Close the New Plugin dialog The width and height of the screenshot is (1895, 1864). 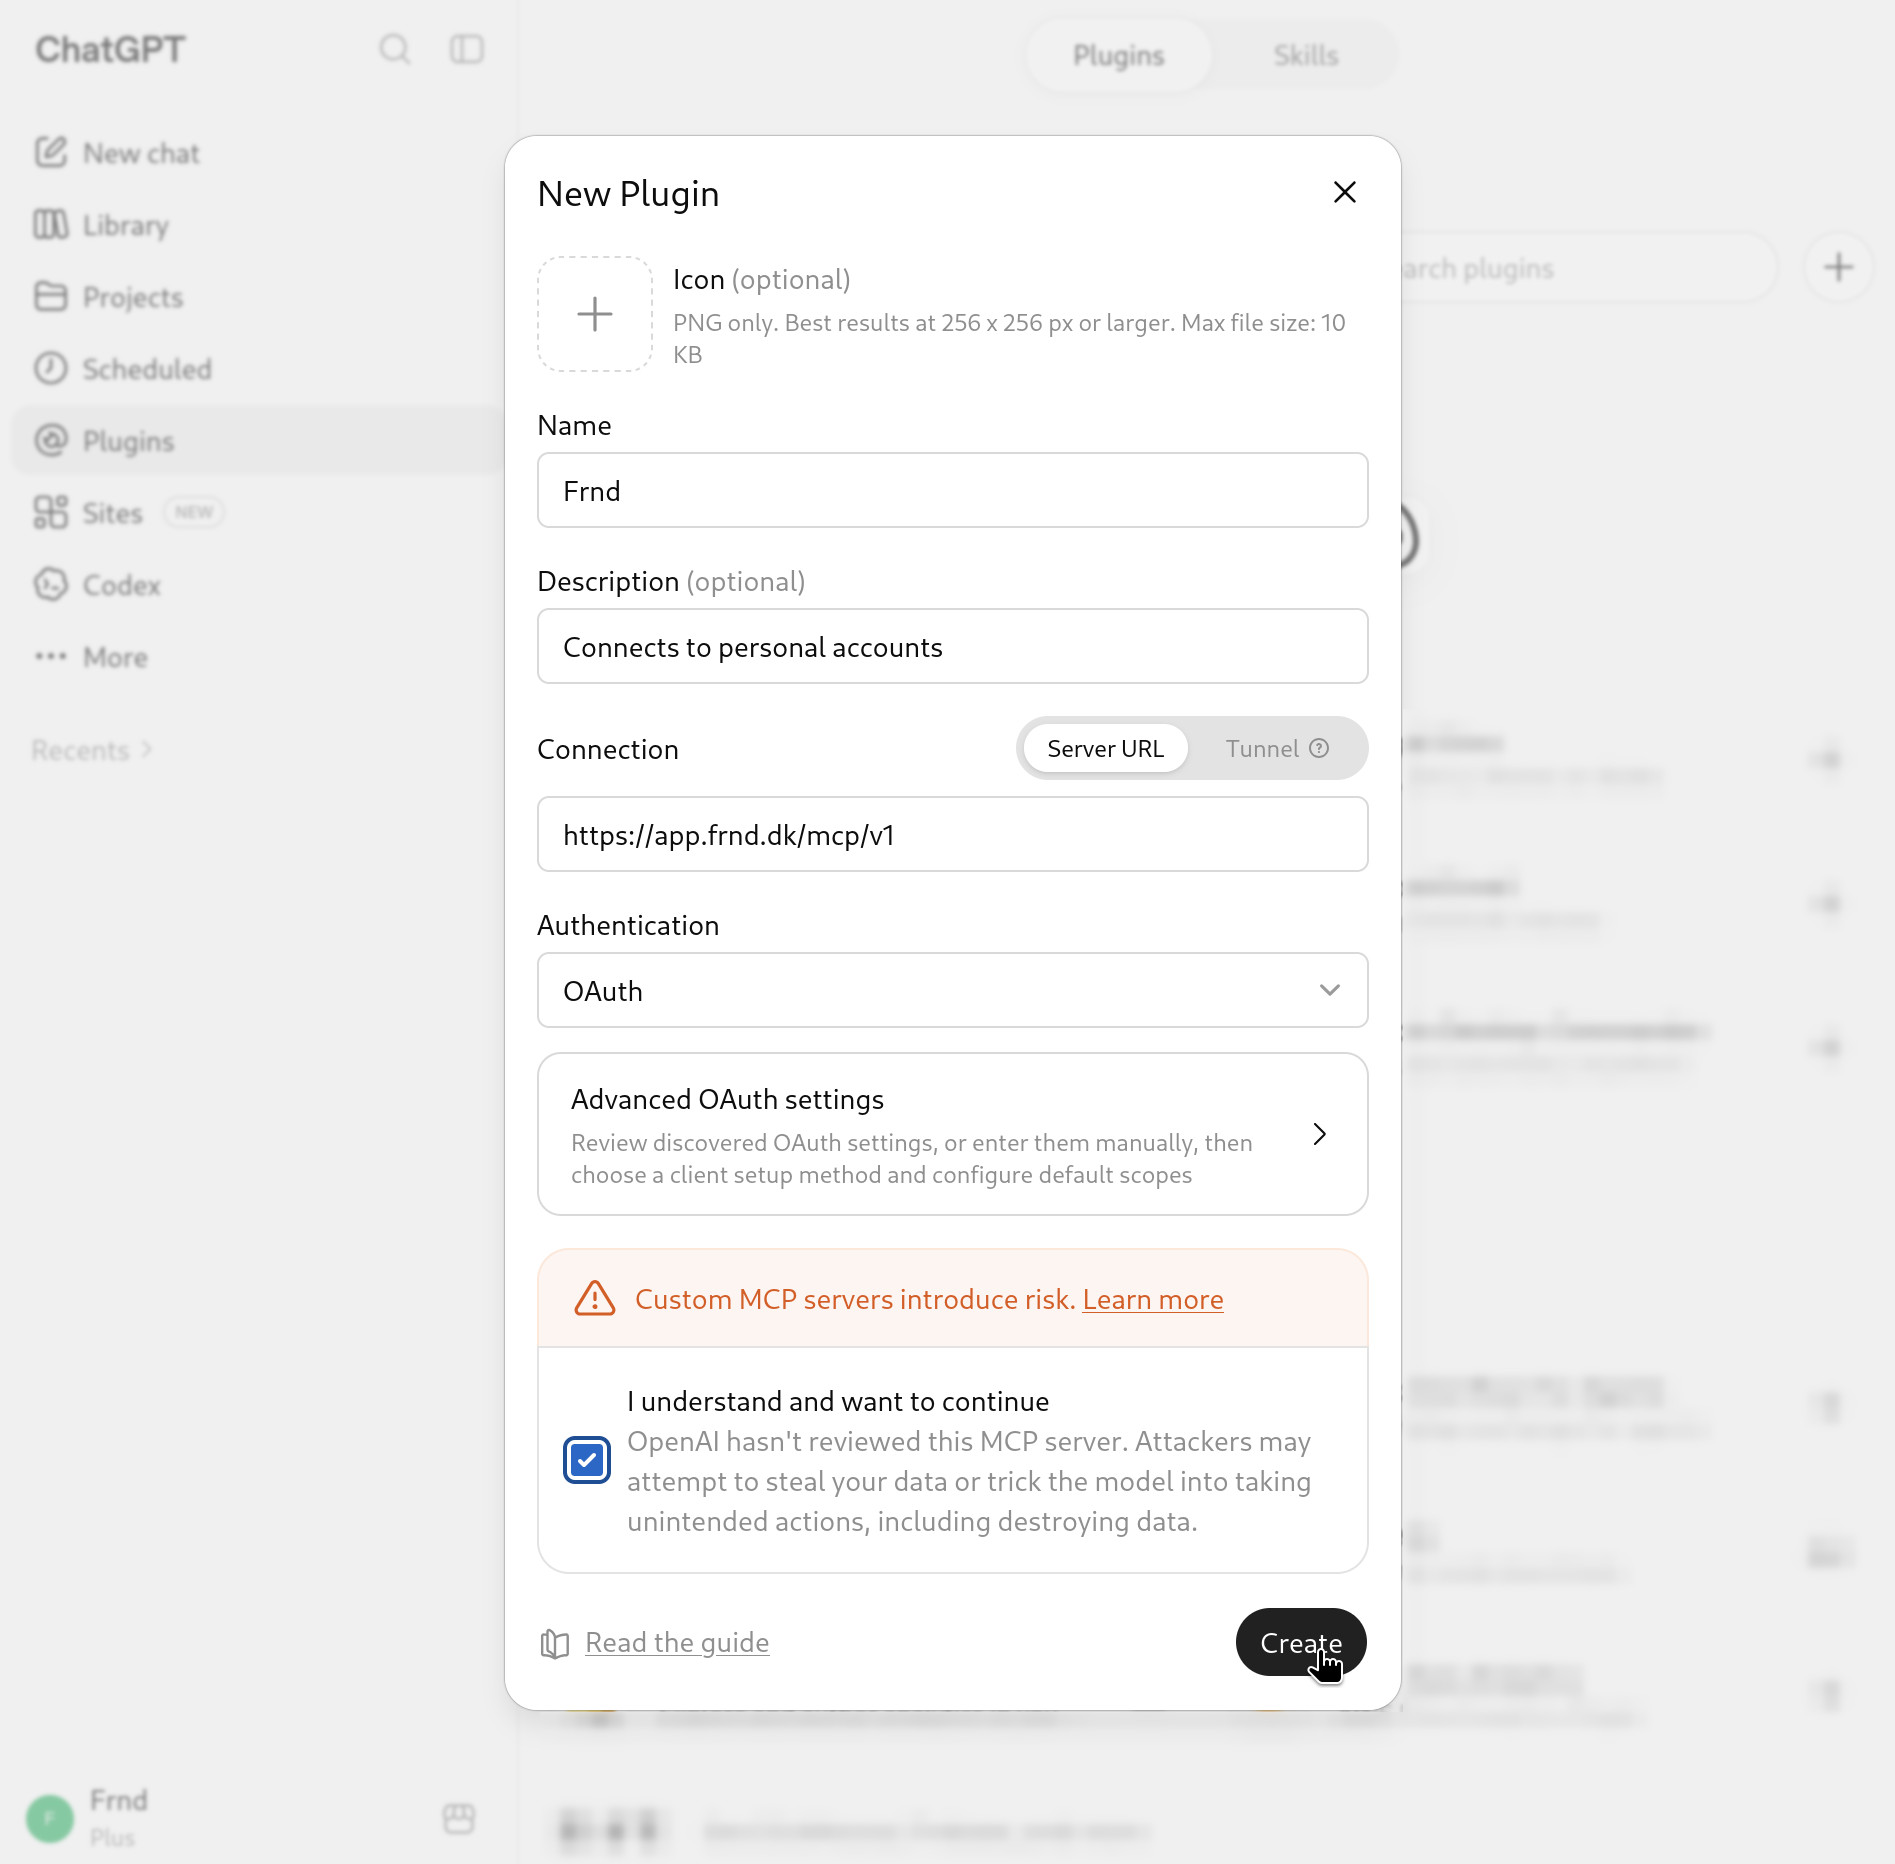pos(1344,192)
